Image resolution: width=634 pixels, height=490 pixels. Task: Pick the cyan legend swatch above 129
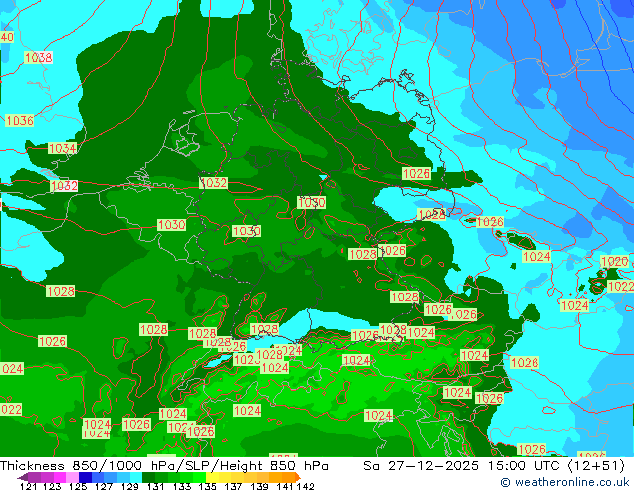(x=136, y=477)
